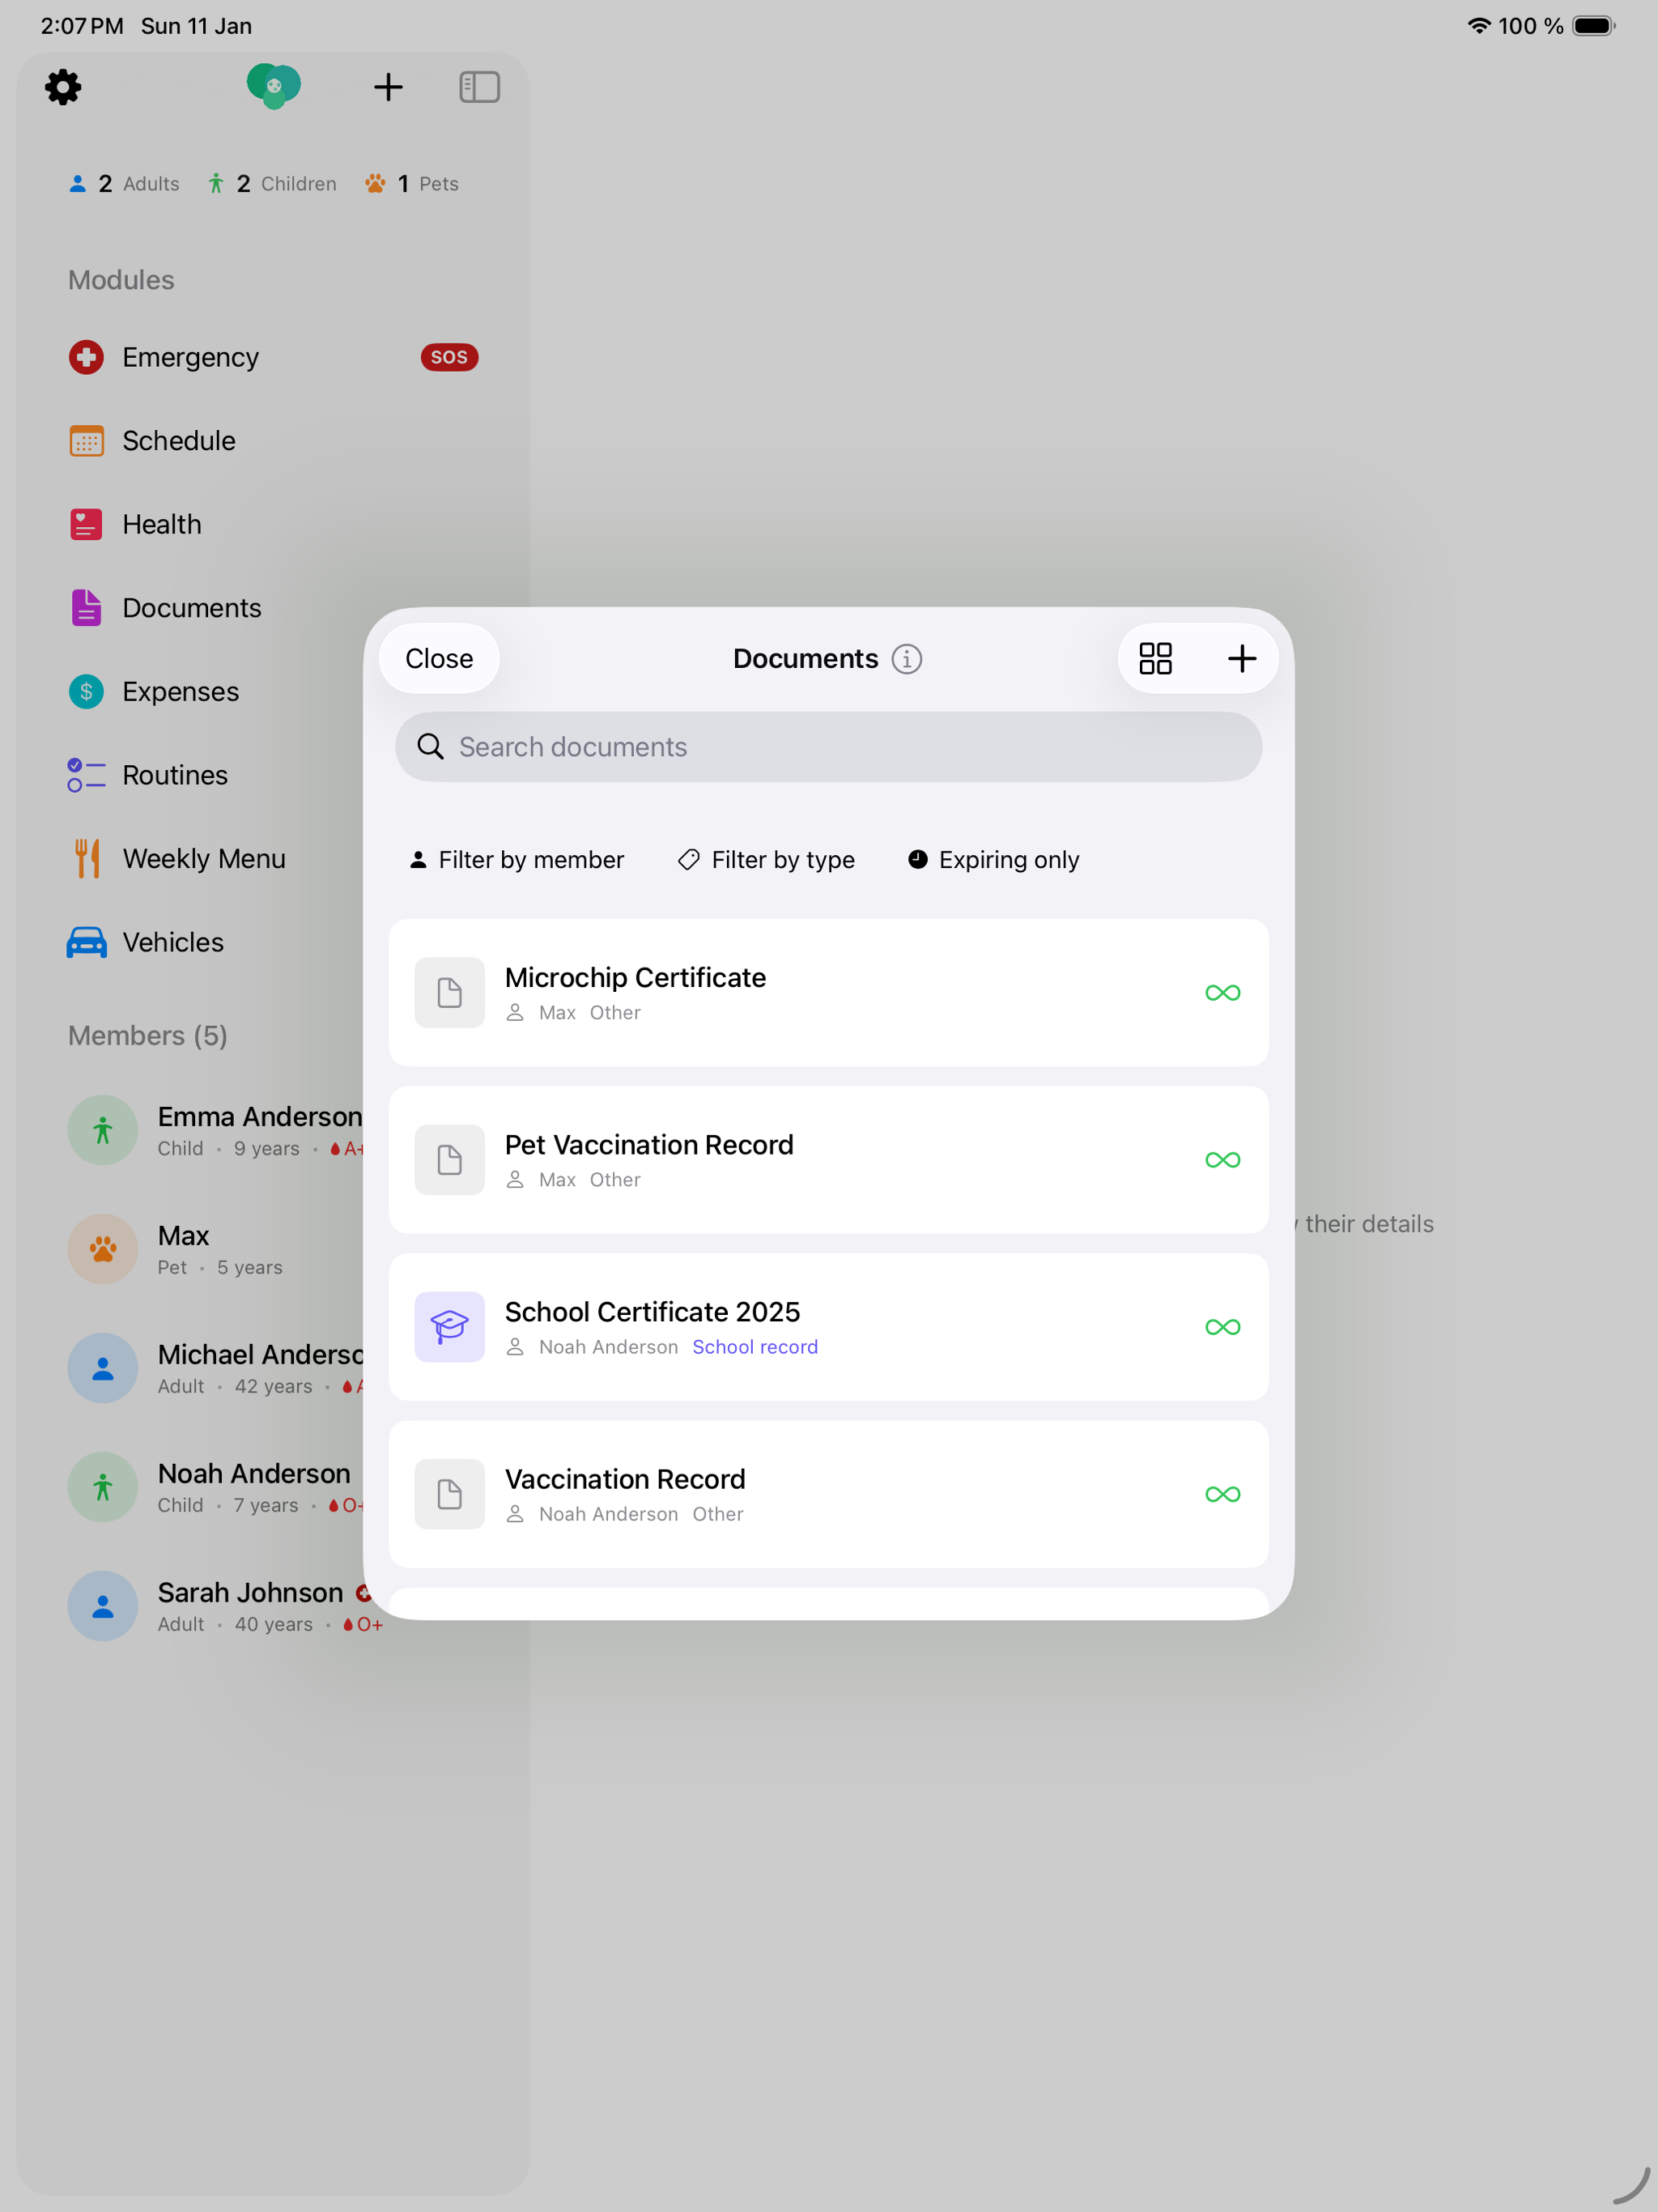Viewport: 1658px width, 2212px height.
Task: Open Microchip Certificate document
Action: (828, 993)
